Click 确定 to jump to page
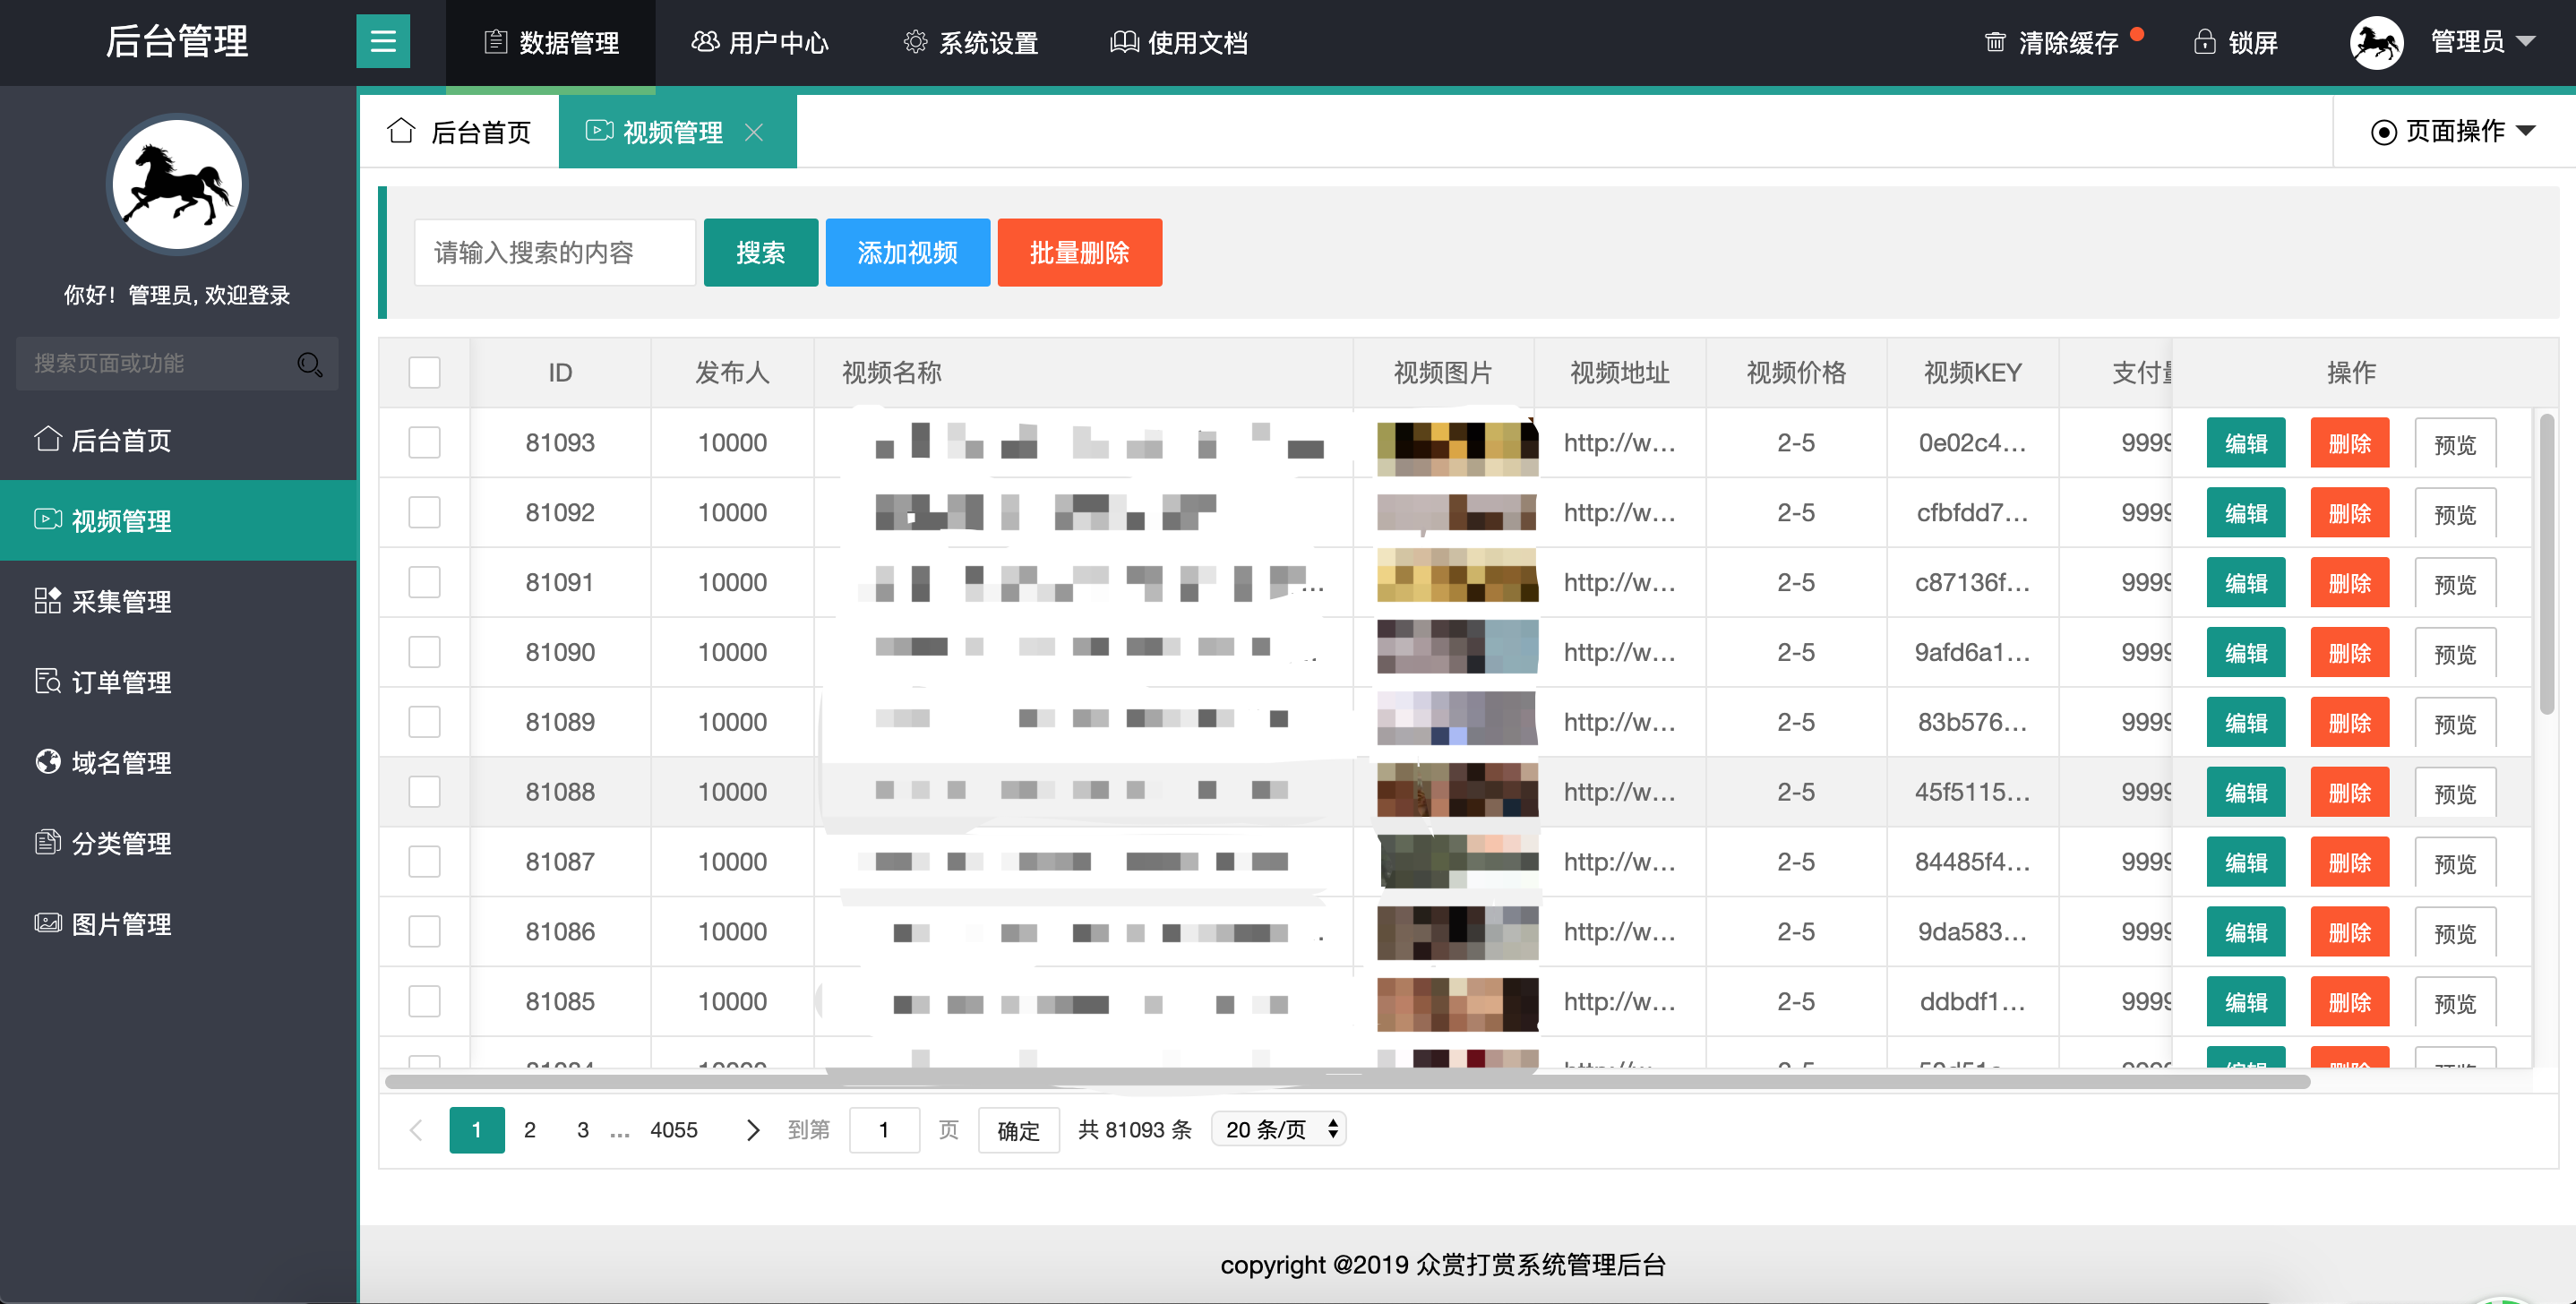Viewport: 2576px width, 1304px height. [x=1019, y=1130]
